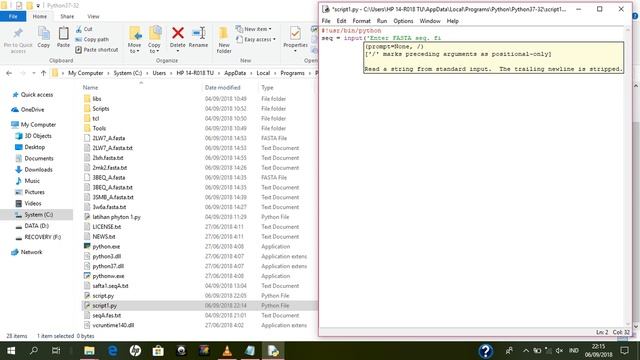Screen dimensions: 640x360
Task: Click the Properties icon in the ribbon
Action: (x=295, y=33)
